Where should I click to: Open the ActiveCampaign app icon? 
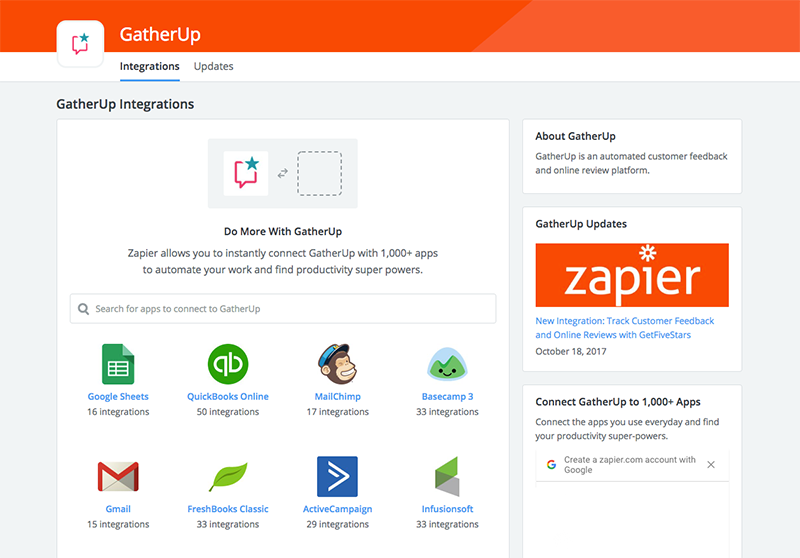[337, 476]
